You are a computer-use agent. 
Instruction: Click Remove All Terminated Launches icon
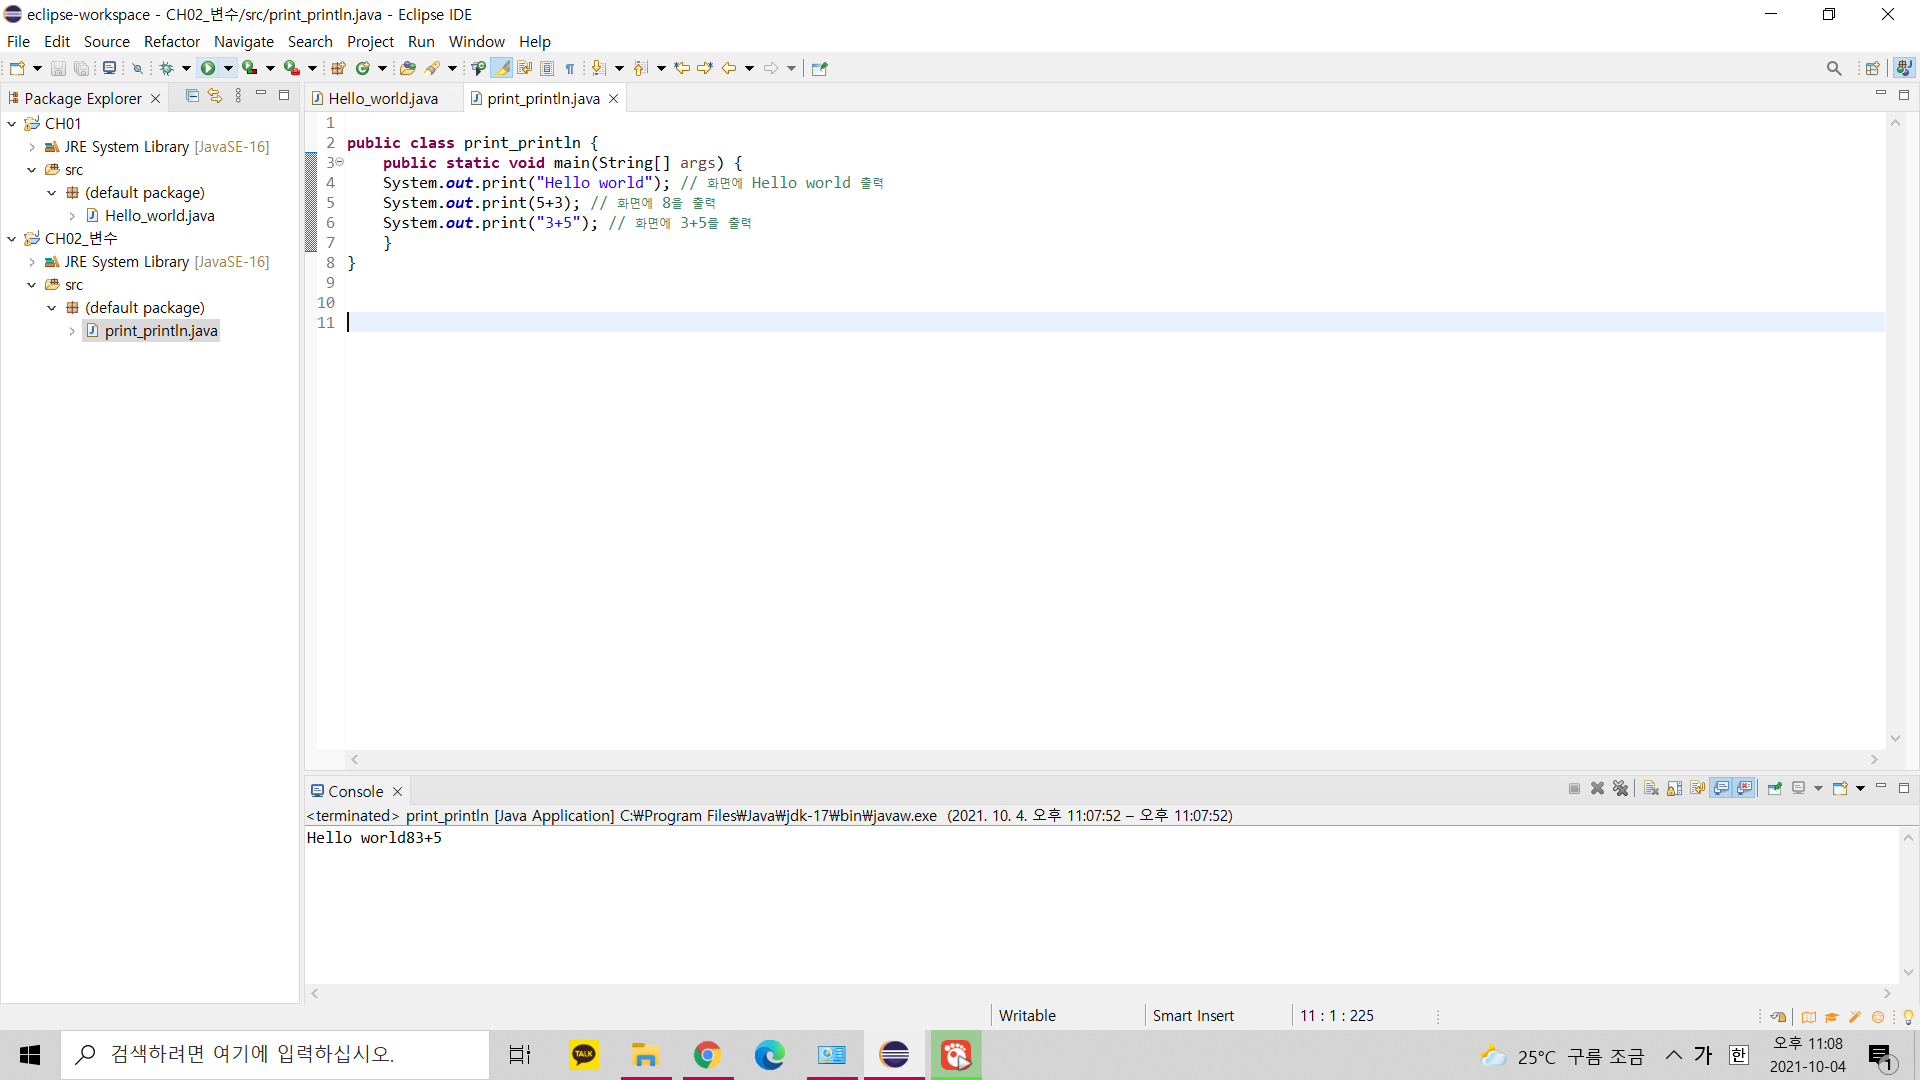(1620, 788)
